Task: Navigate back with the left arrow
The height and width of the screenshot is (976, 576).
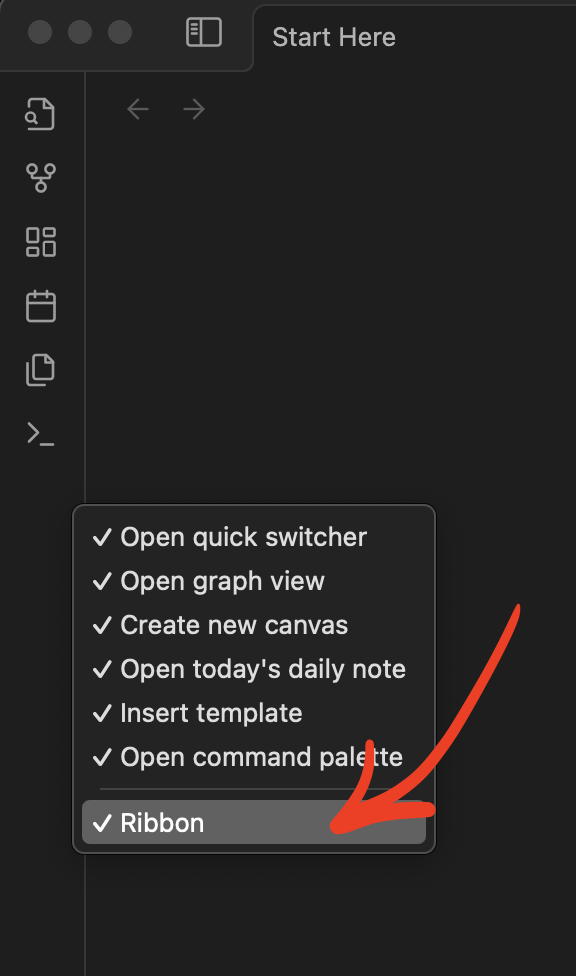Action: [x=138, y=110]
